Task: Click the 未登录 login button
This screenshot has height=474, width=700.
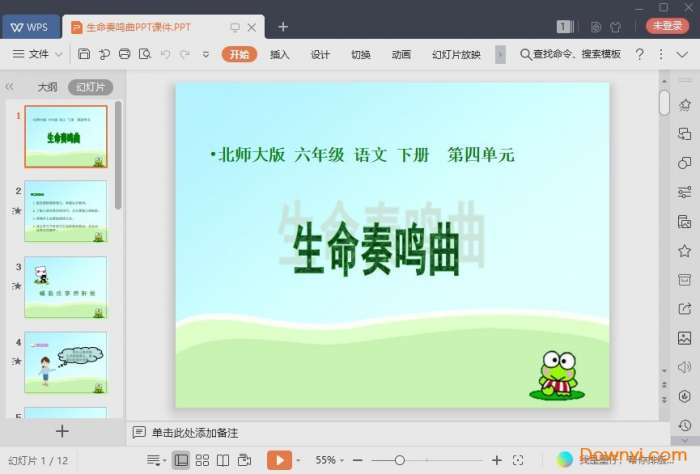Action: coord(667,26)
